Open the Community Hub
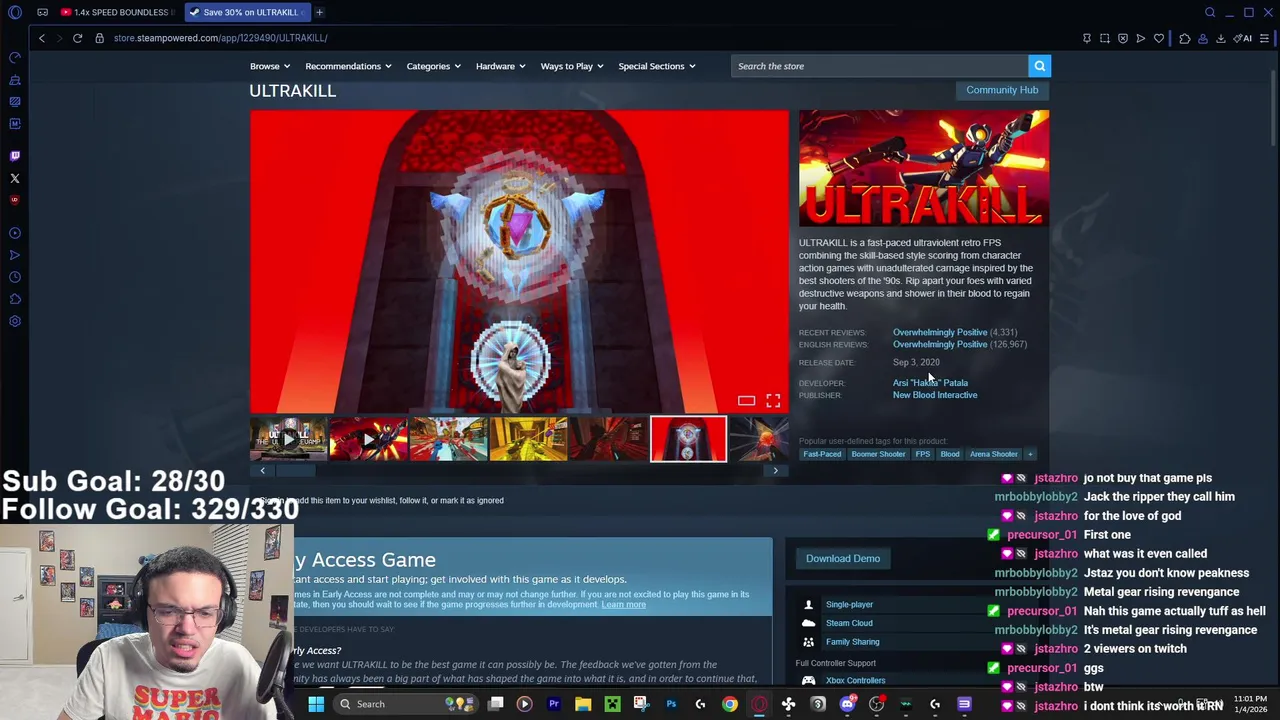This screenshot has height=720, width=1280. click(x=1002, y=90)
